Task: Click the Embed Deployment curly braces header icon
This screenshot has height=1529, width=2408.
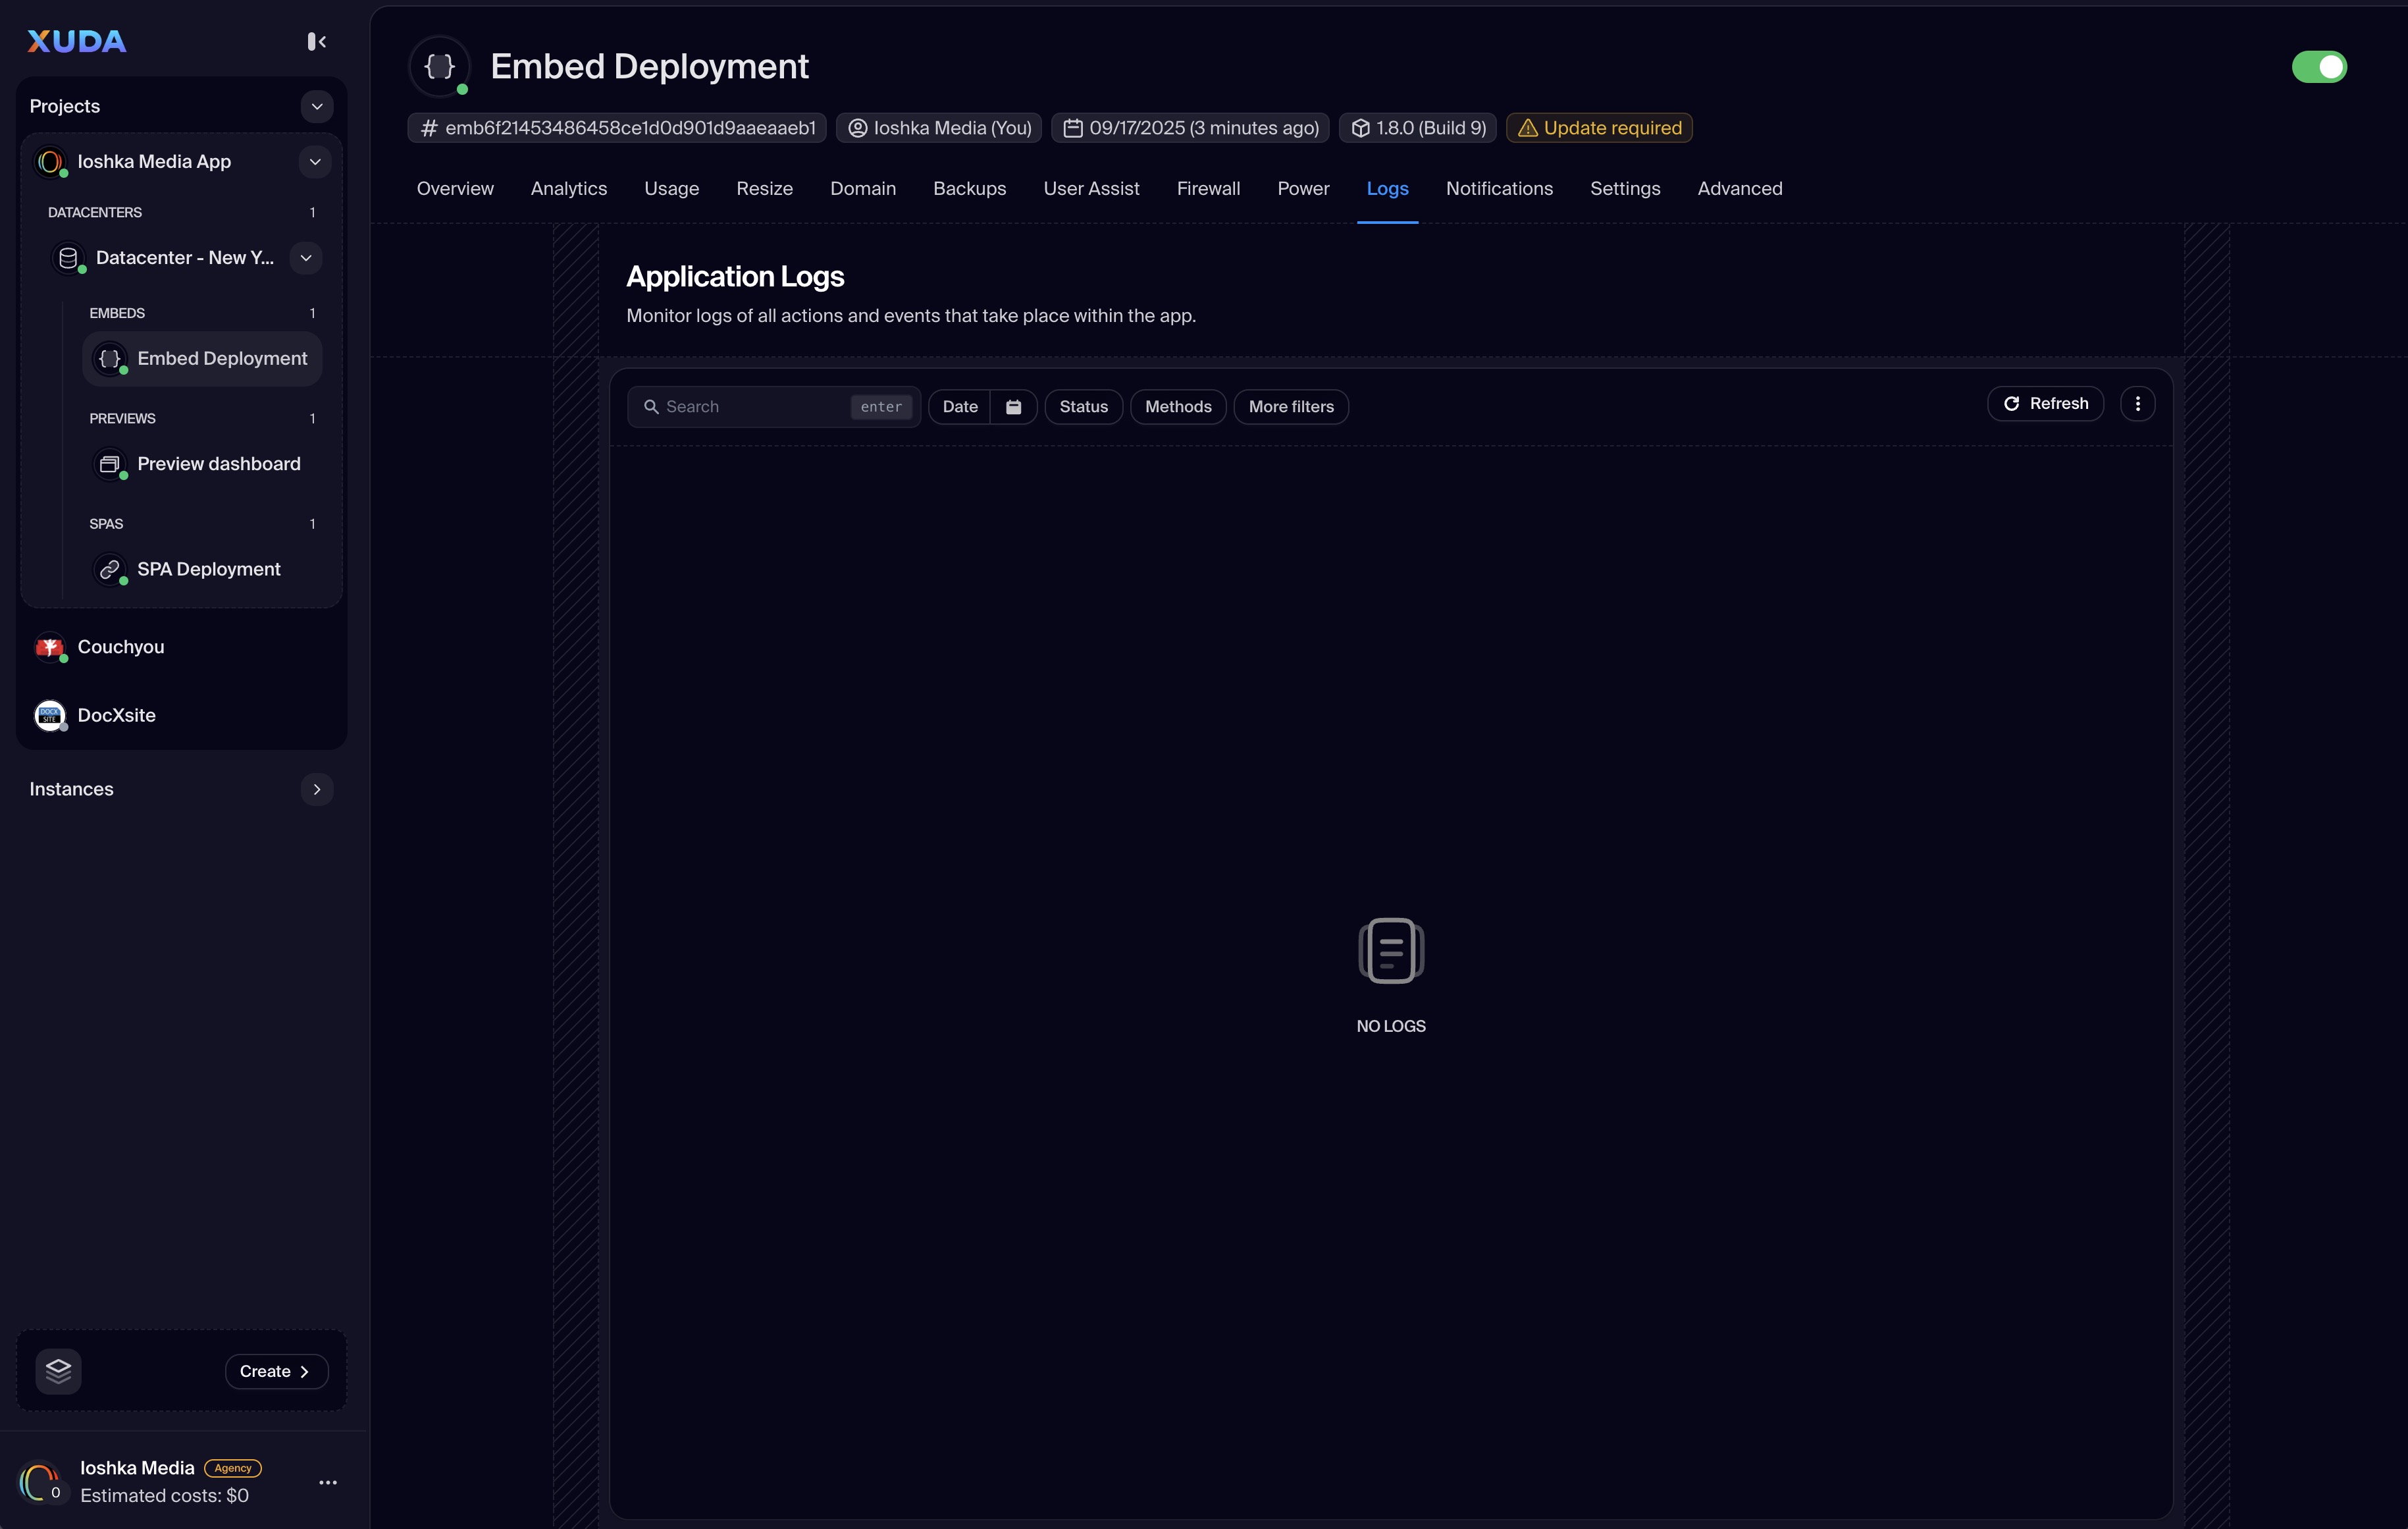Action: point(439,66)
